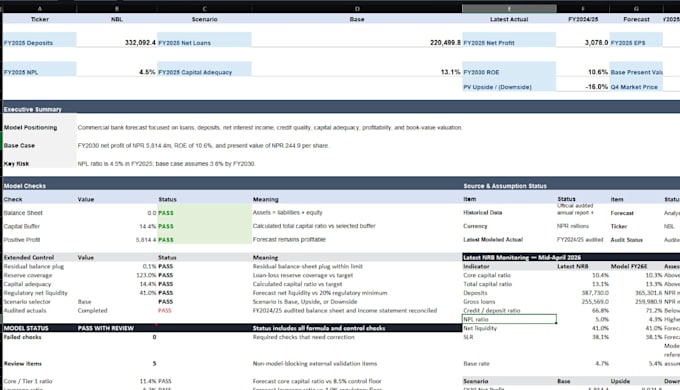
Task: Select the highlighted column E header
Action: click(x=509, y=8)
